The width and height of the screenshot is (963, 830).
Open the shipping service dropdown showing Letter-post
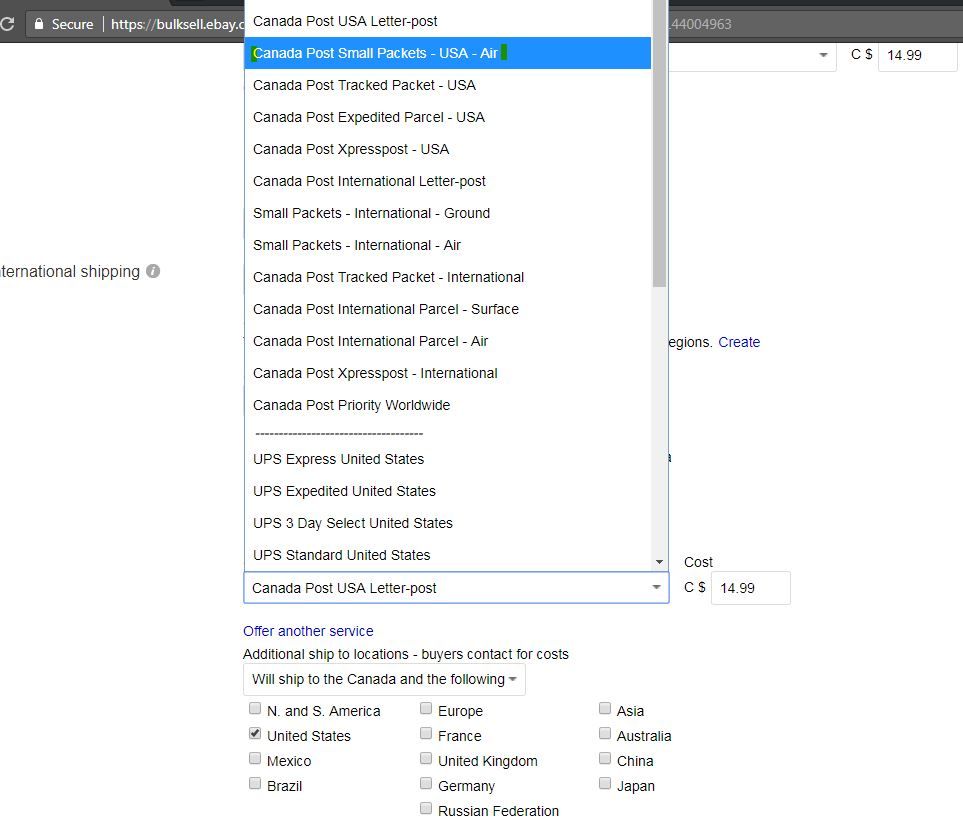456,588
